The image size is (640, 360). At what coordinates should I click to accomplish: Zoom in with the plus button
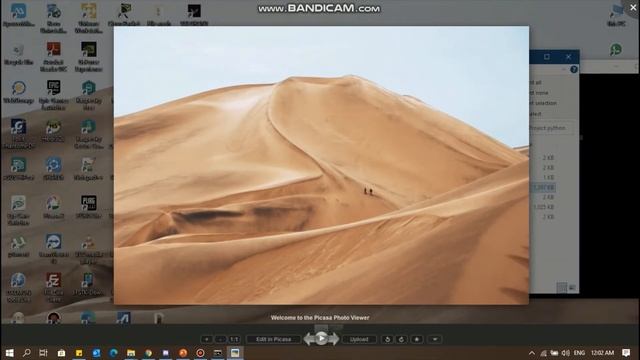(207, 339)
